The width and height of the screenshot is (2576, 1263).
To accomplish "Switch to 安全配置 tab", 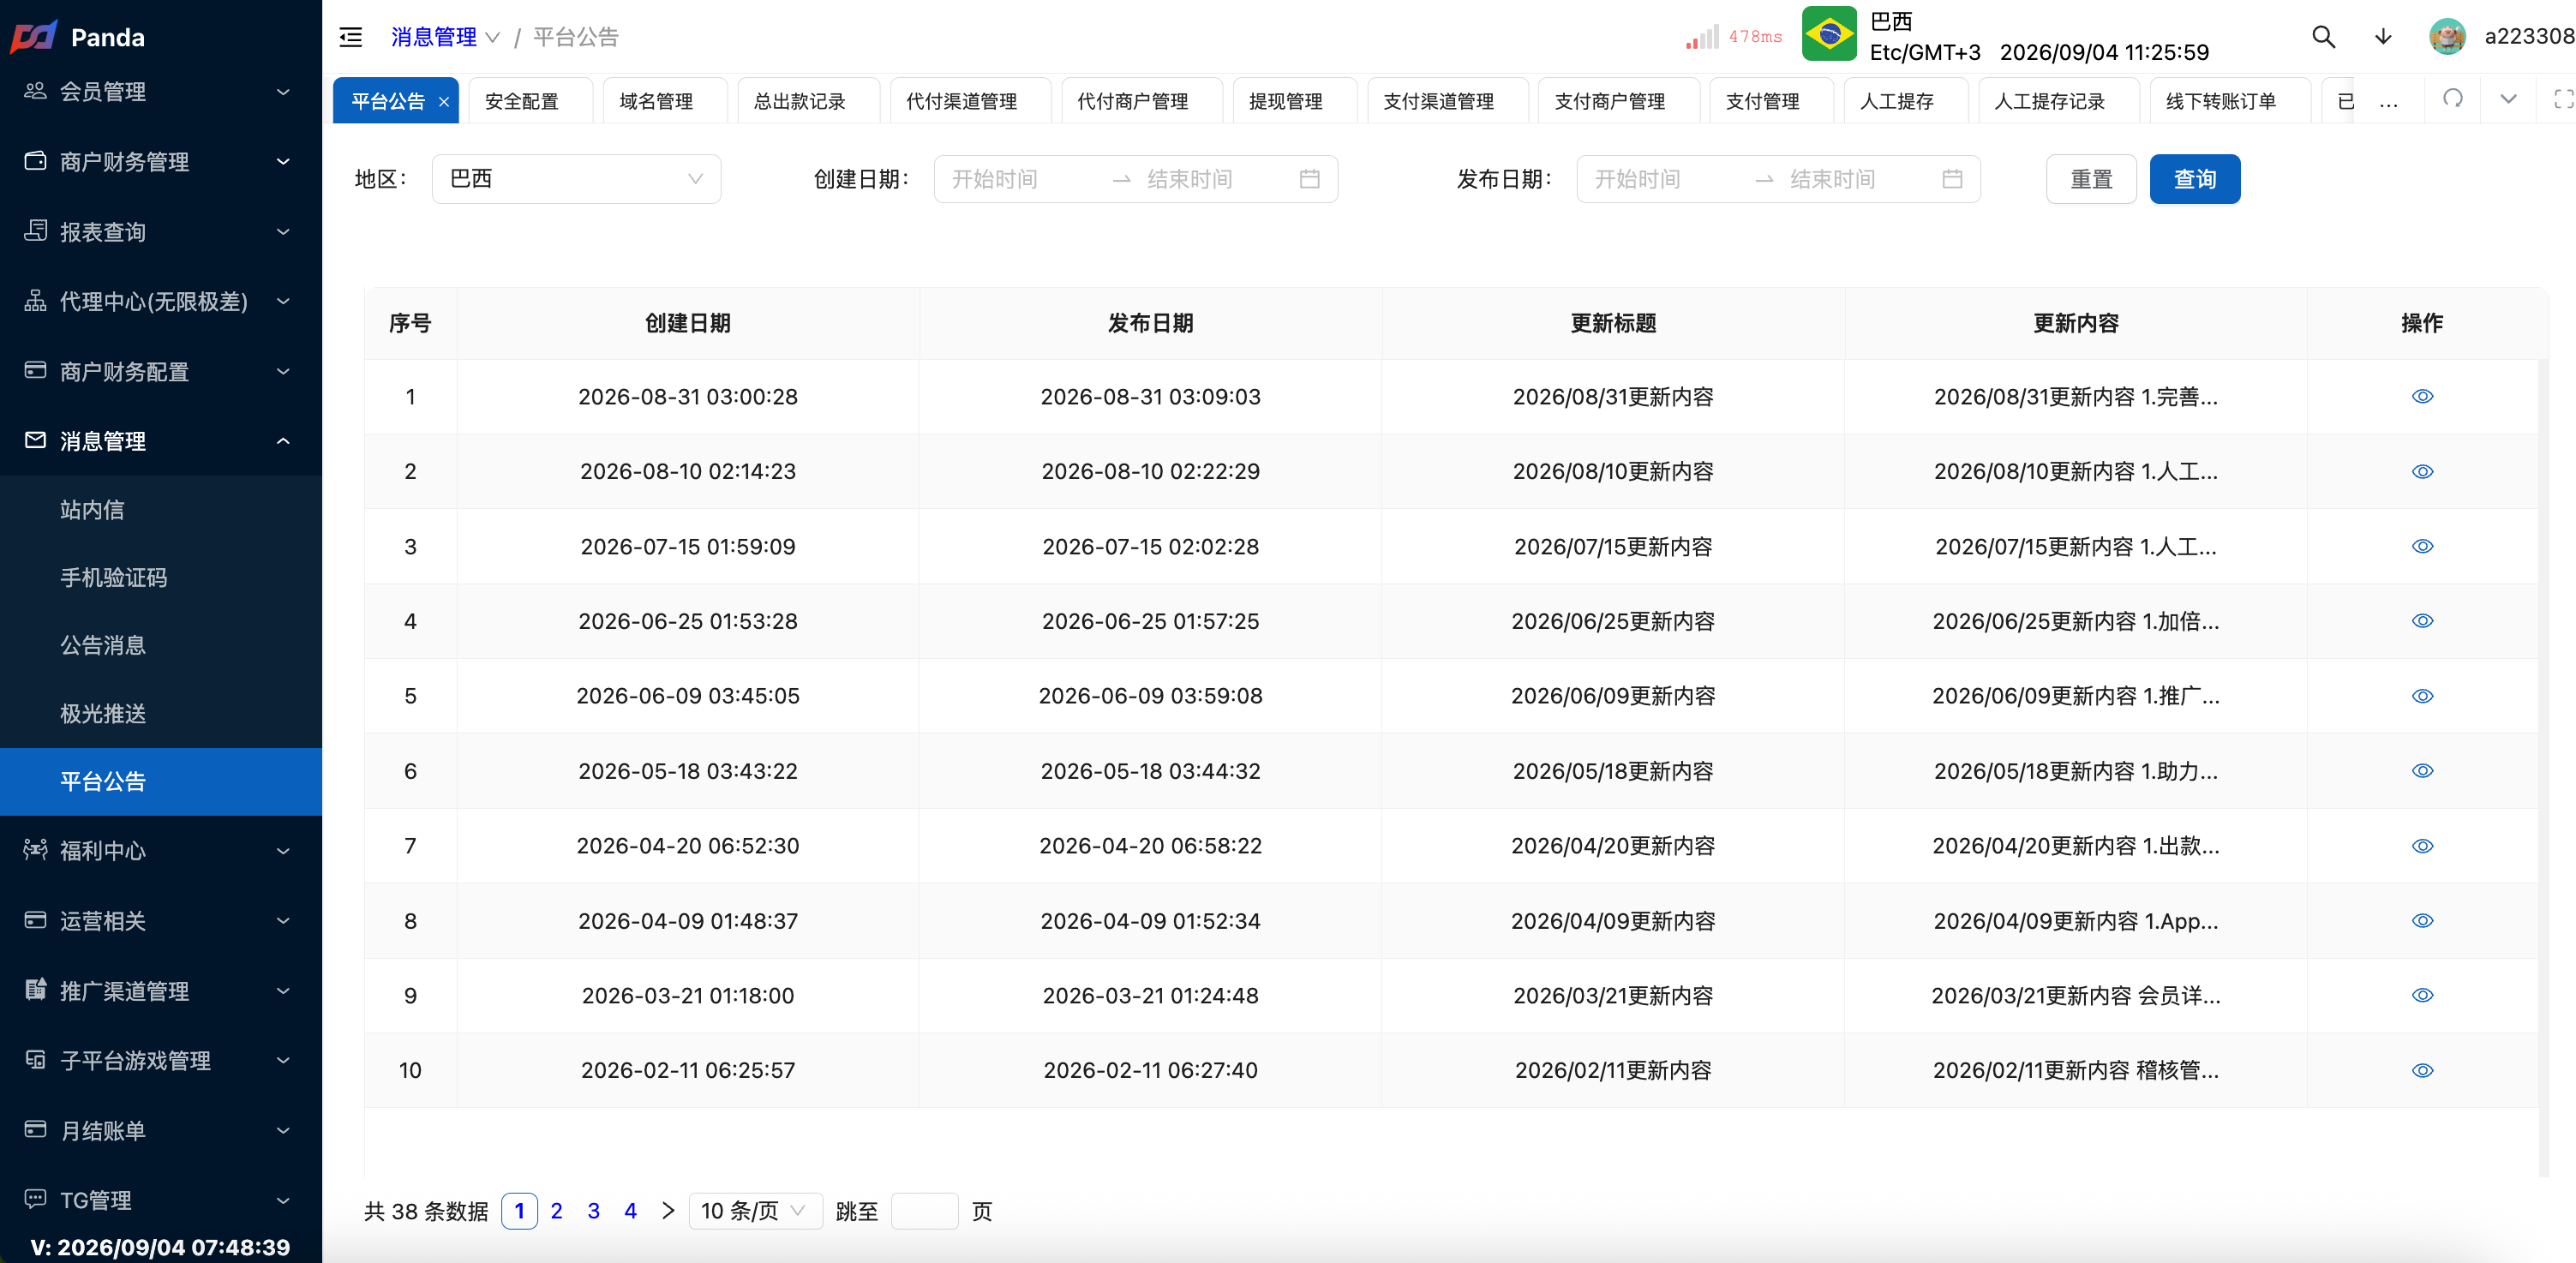I will pos(529,102).
